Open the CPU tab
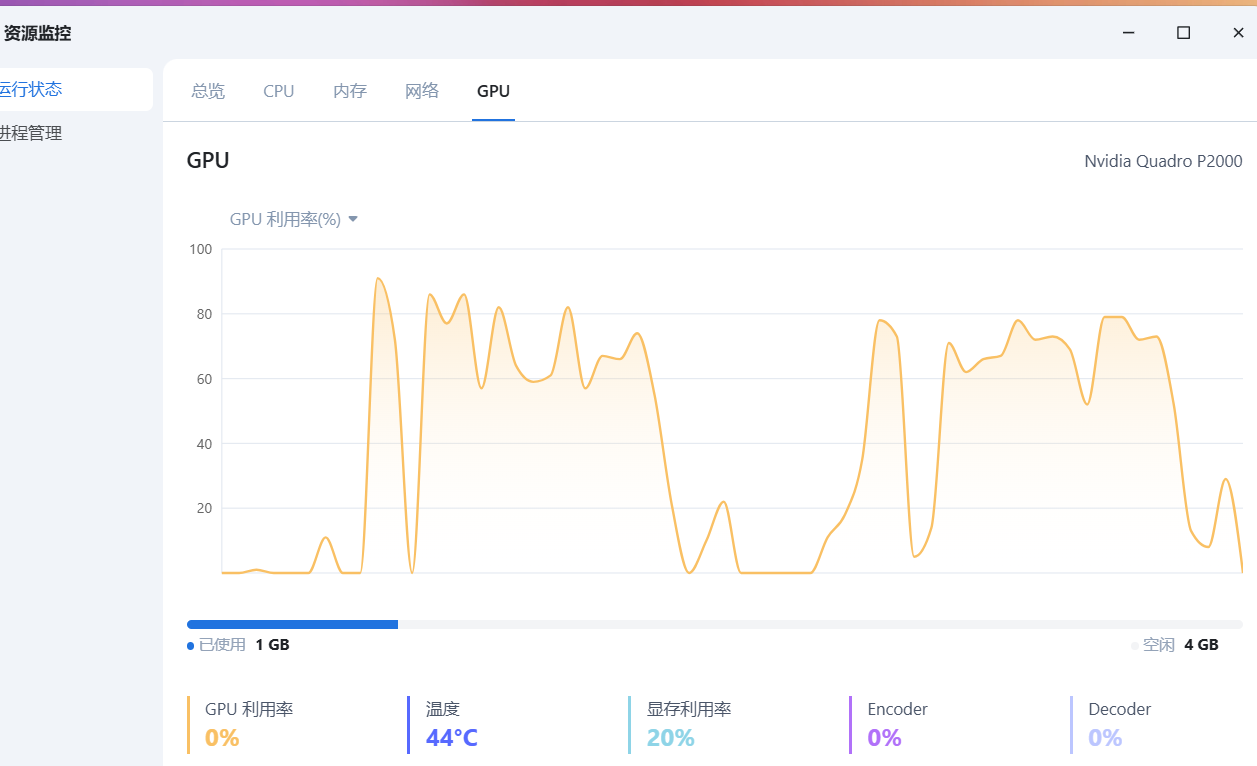The image size is (1257, 766). (279, 91)
